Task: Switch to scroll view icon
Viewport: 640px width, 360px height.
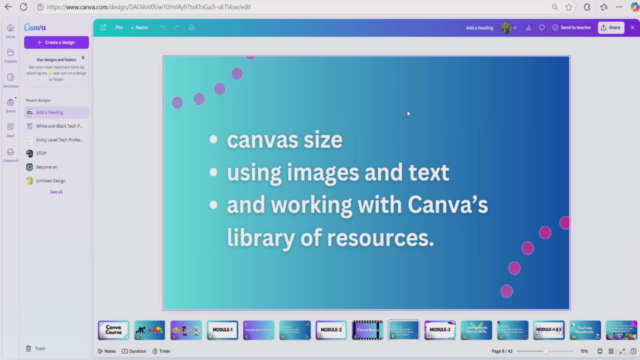Action: (600, 351)
